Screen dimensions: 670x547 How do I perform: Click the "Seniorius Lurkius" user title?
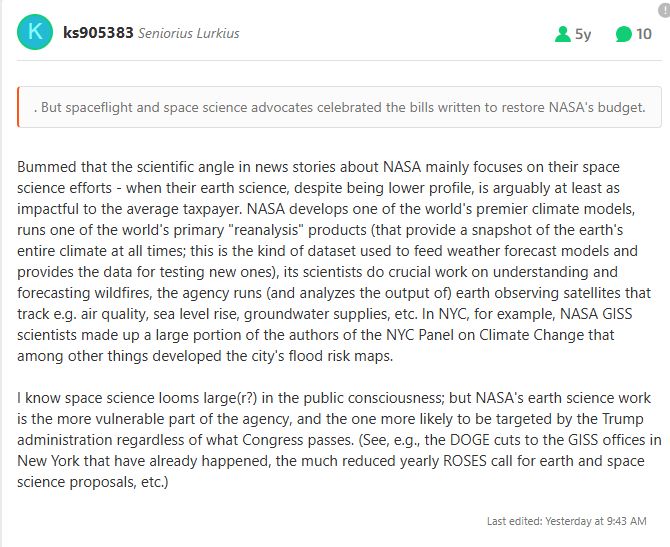pyautogui.click(x=192, y=33)
